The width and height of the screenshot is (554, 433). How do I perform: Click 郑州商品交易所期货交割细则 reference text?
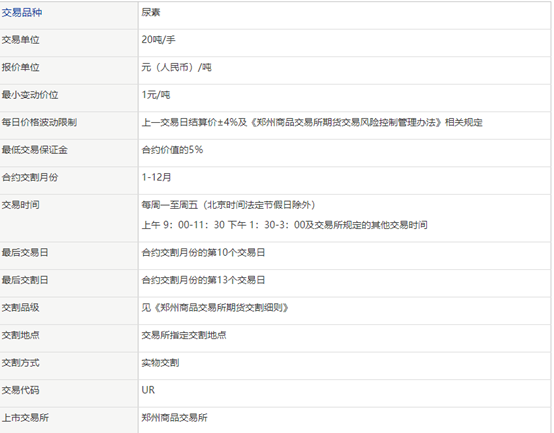point(221,308)
